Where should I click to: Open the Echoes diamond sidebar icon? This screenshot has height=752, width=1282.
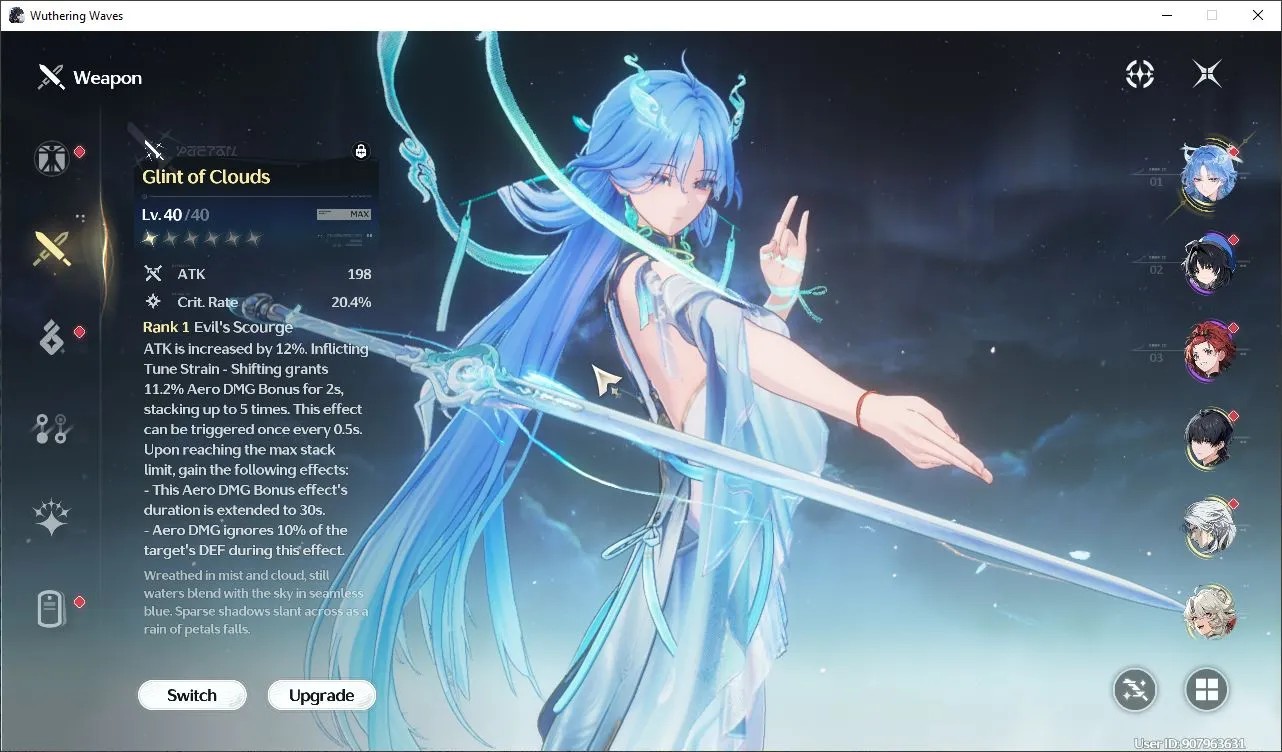coord(52,338)
